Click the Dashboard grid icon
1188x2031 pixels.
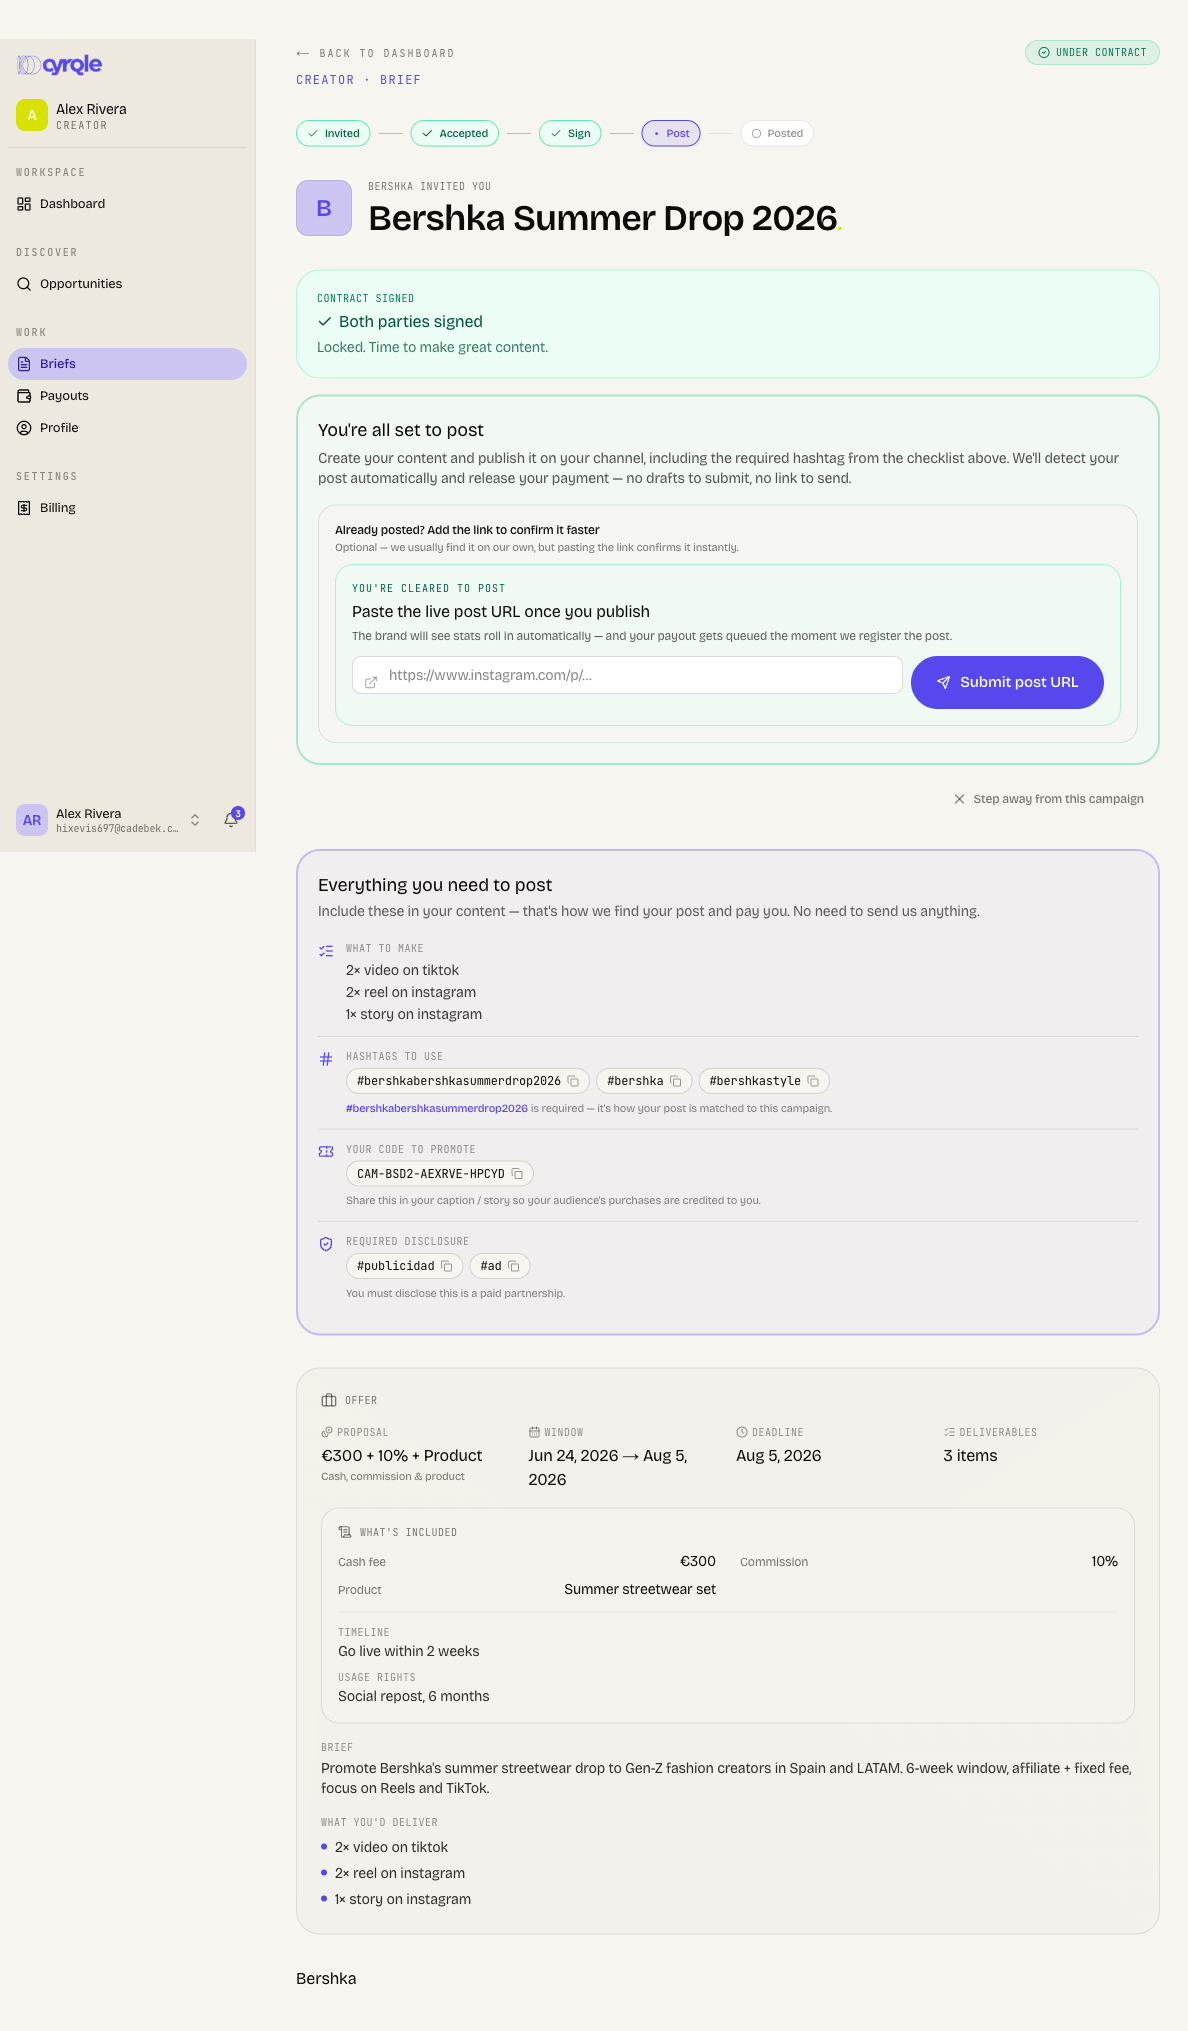pos(24,204)
